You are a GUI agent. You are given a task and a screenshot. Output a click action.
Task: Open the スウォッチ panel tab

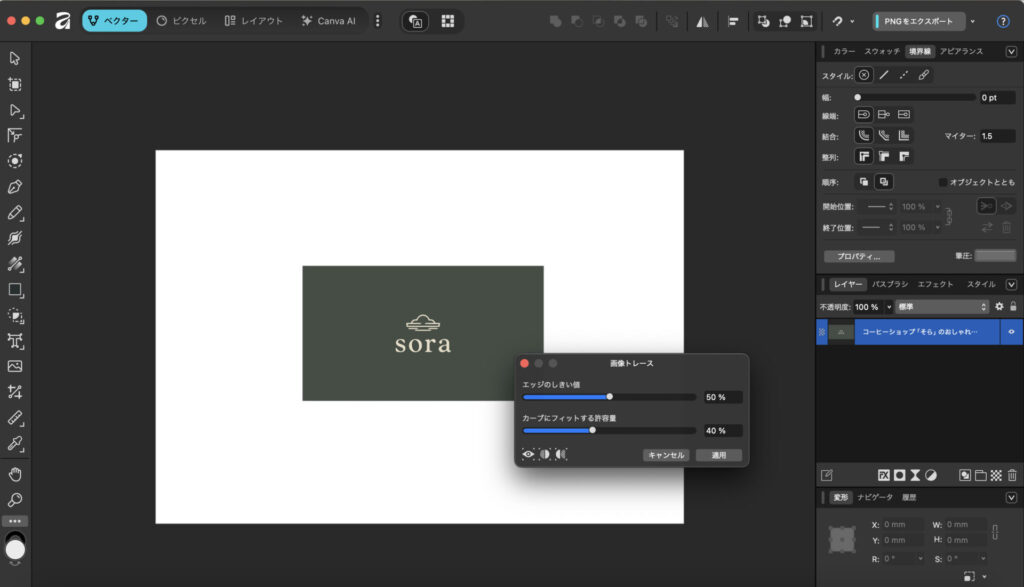882,51
